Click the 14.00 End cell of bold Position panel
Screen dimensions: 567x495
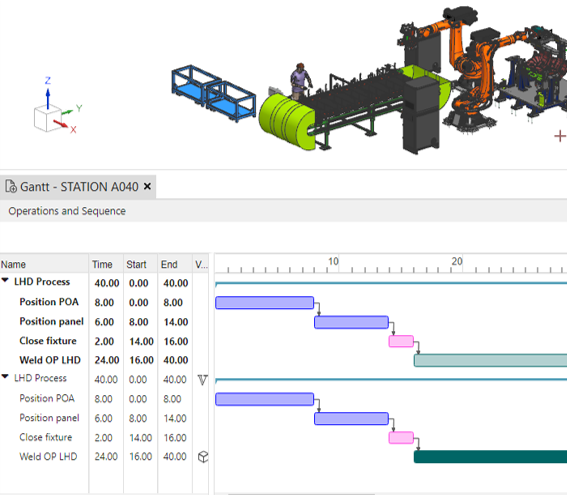[x=176, y=322]
